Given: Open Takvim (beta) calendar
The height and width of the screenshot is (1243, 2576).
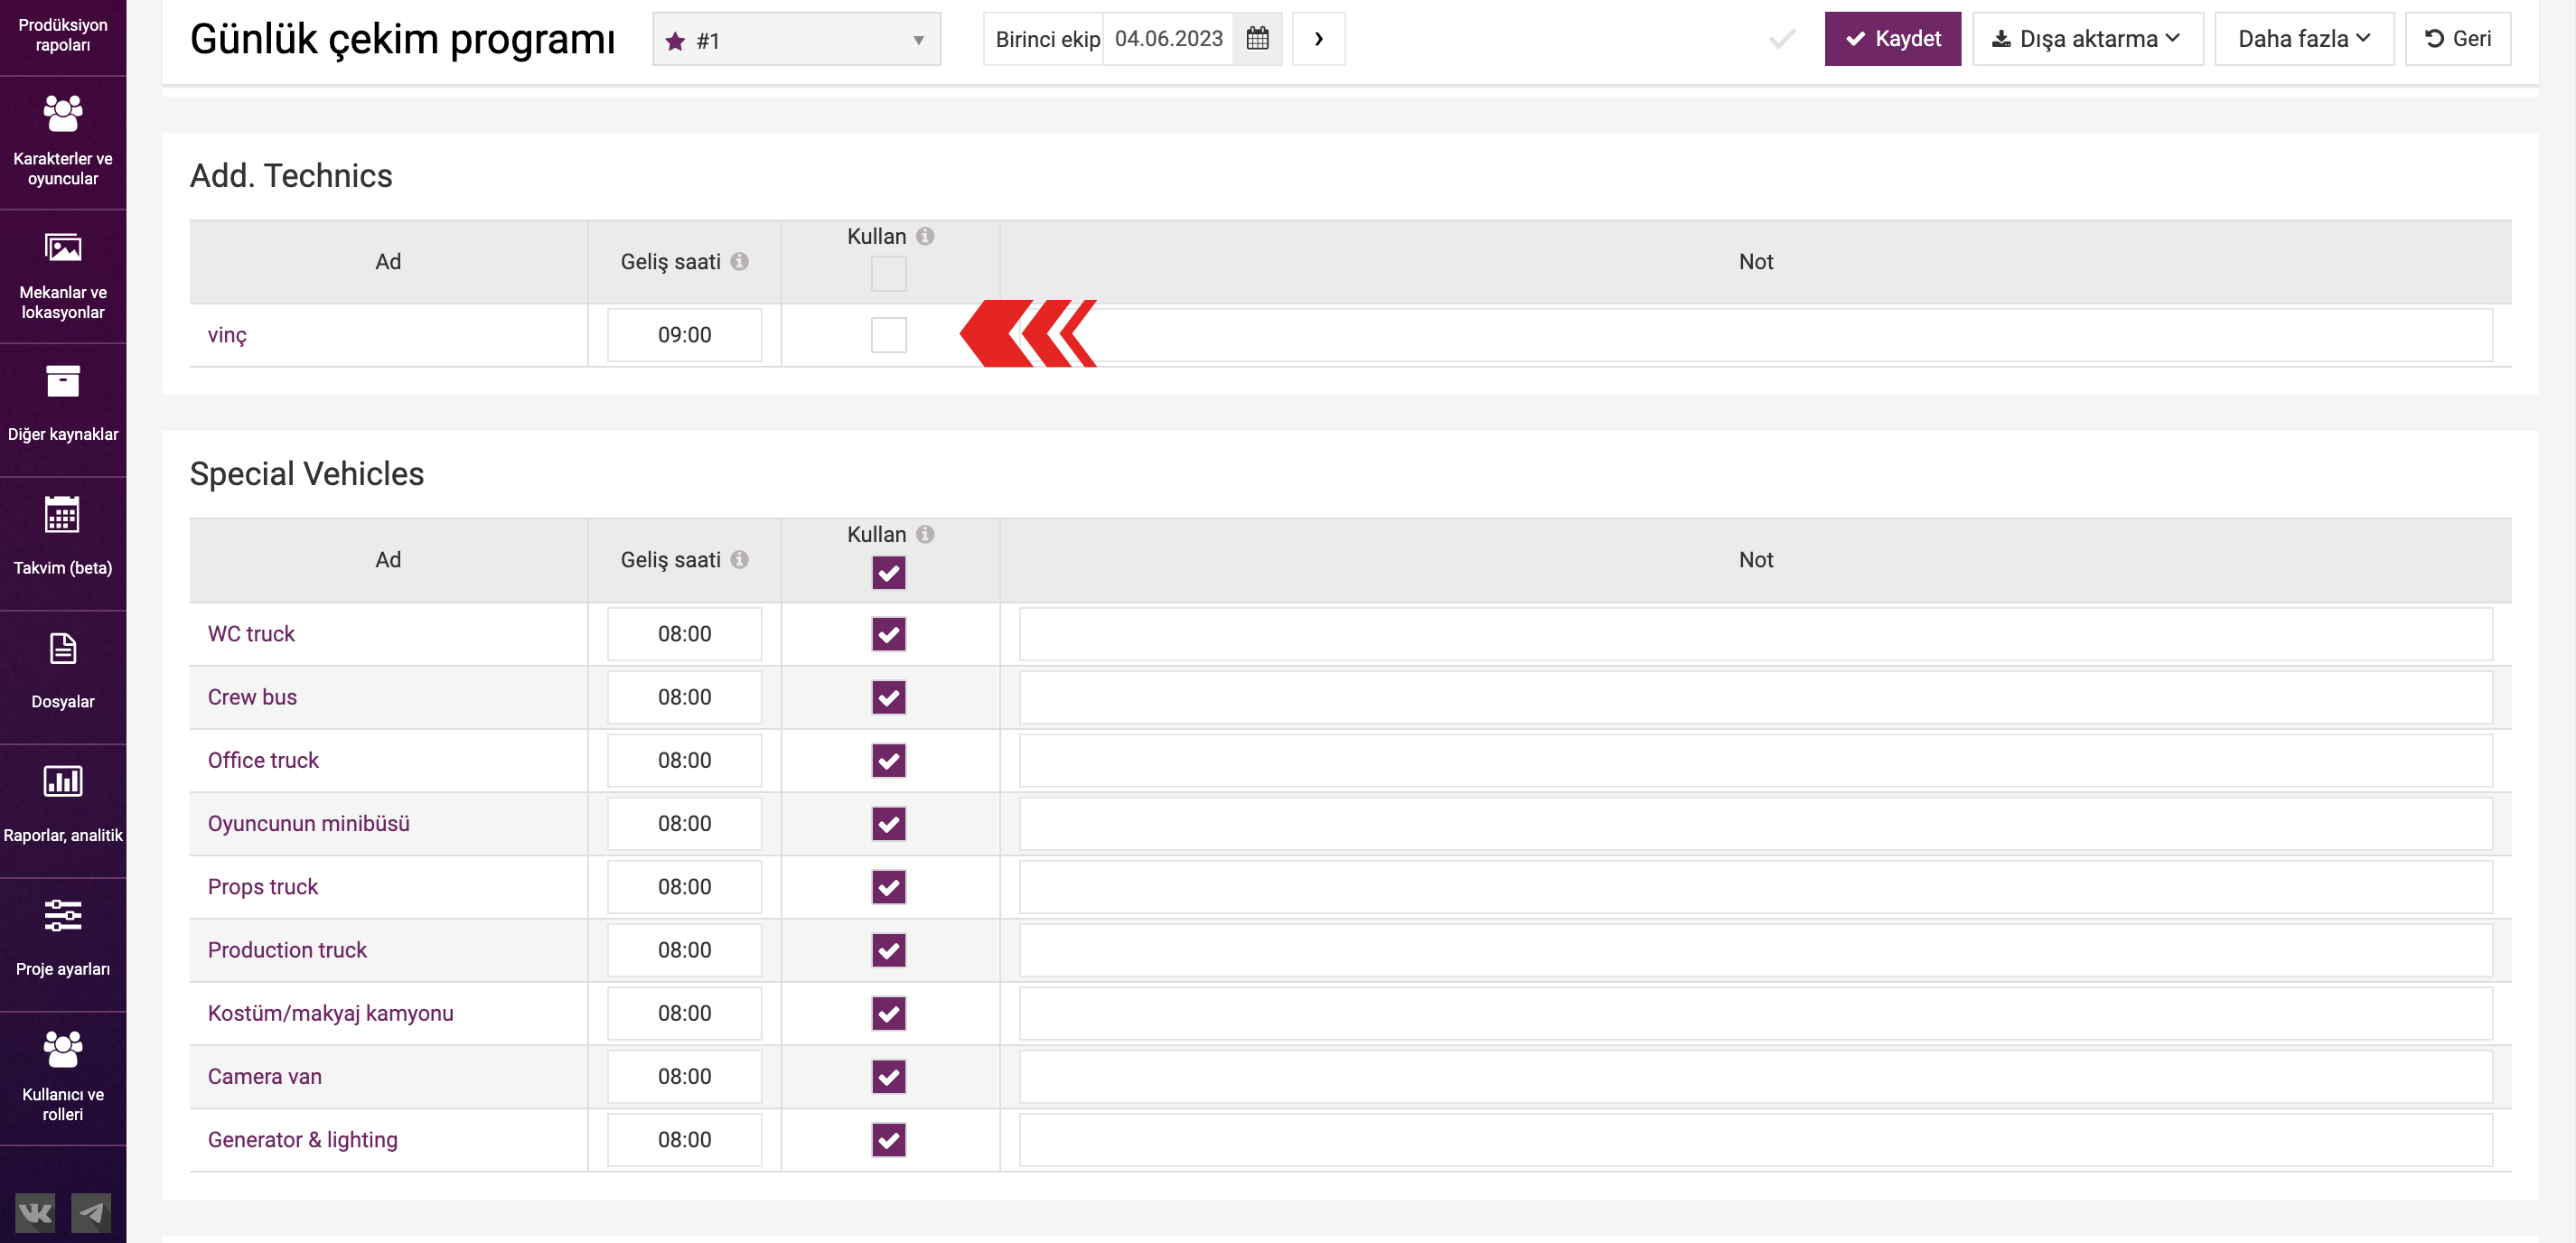Looking at the screenshot, I should pyautogui.click(x=63, y=543).
